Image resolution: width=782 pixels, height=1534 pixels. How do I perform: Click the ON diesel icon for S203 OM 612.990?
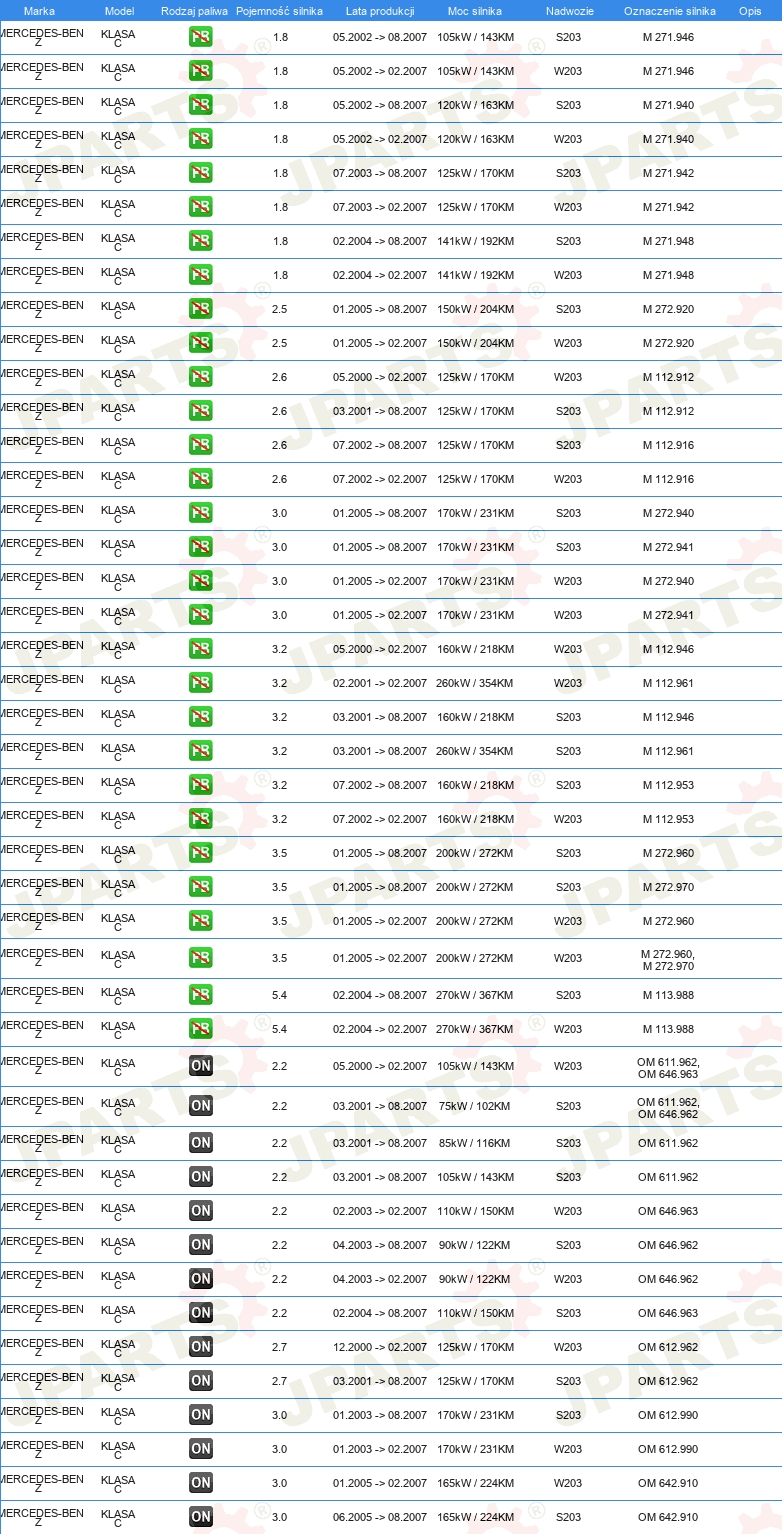click(x=201, y=1415)
